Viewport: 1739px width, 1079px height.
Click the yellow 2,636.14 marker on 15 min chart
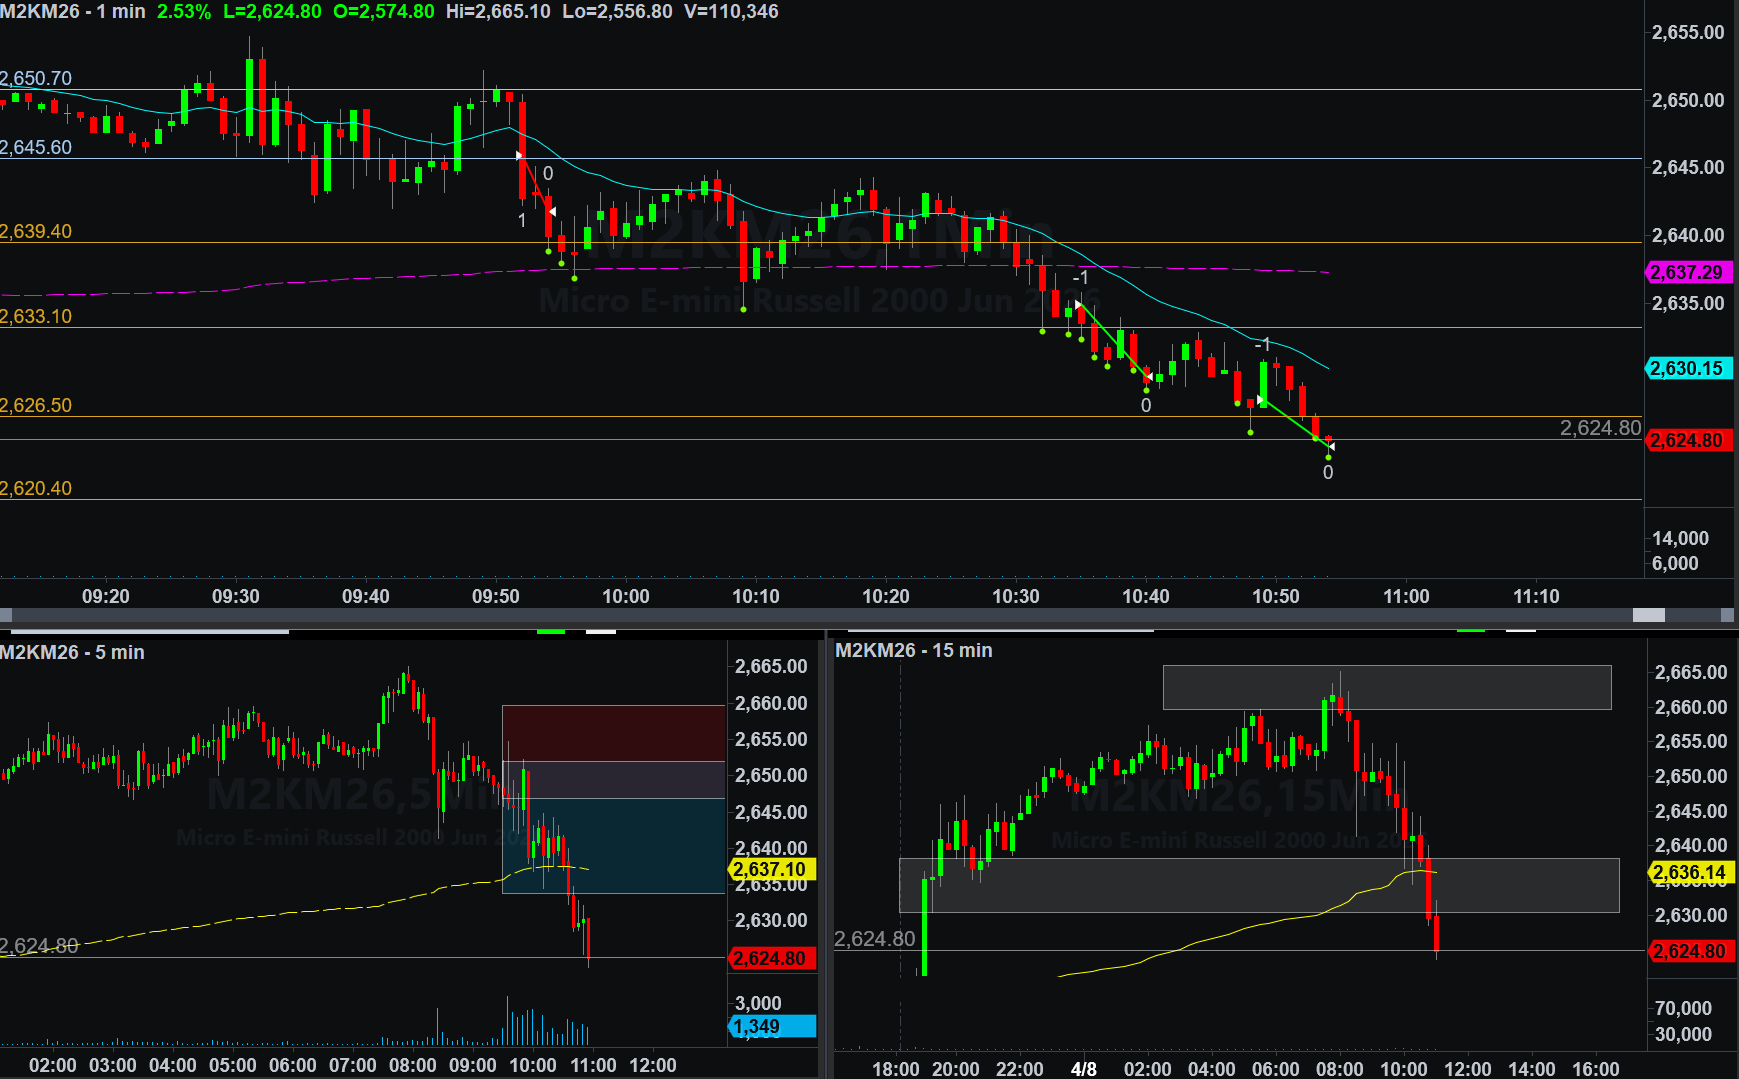tap(1689, 872)
